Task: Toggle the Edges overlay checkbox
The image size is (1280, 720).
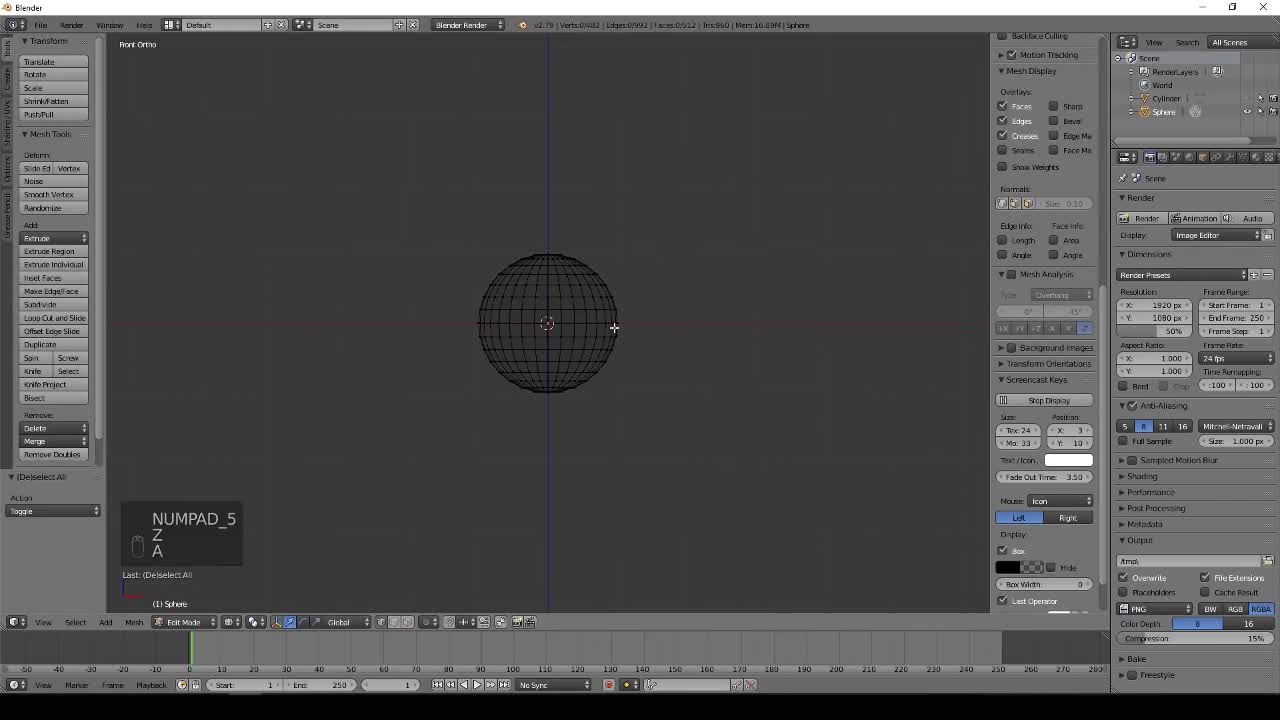Action: tap(1002, 121)
